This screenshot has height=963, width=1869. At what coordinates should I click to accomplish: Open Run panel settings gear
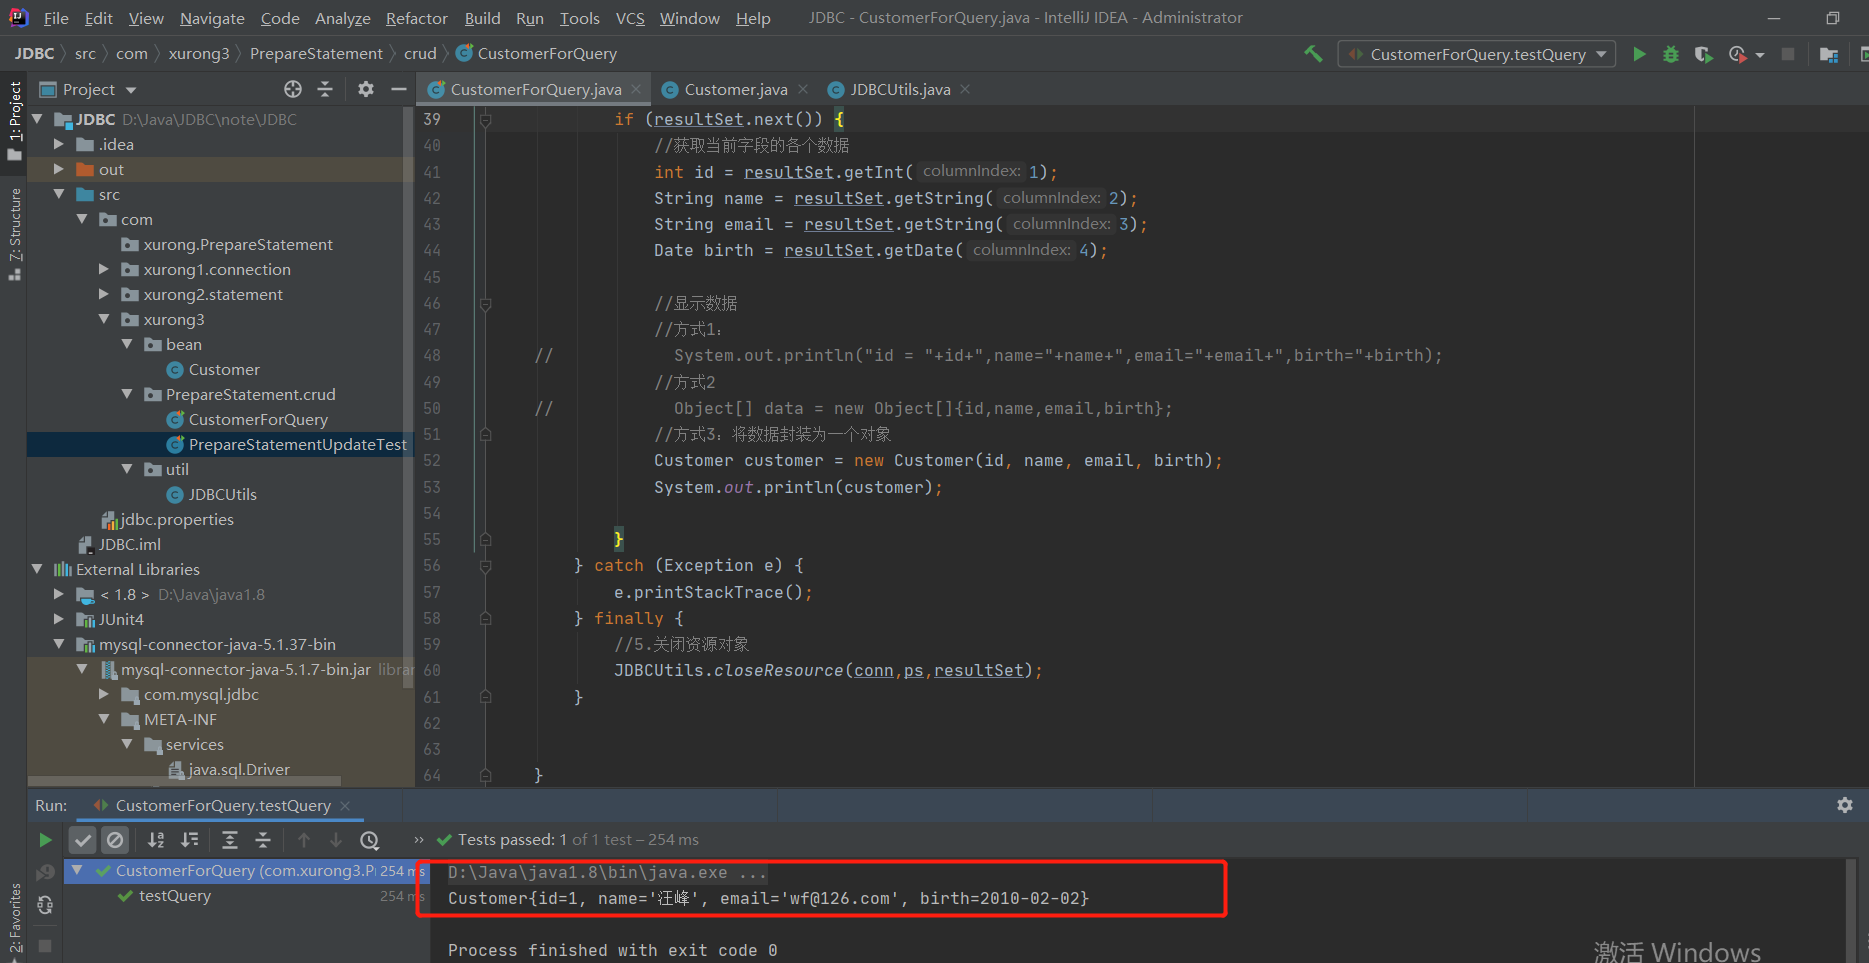(1845, 805)
